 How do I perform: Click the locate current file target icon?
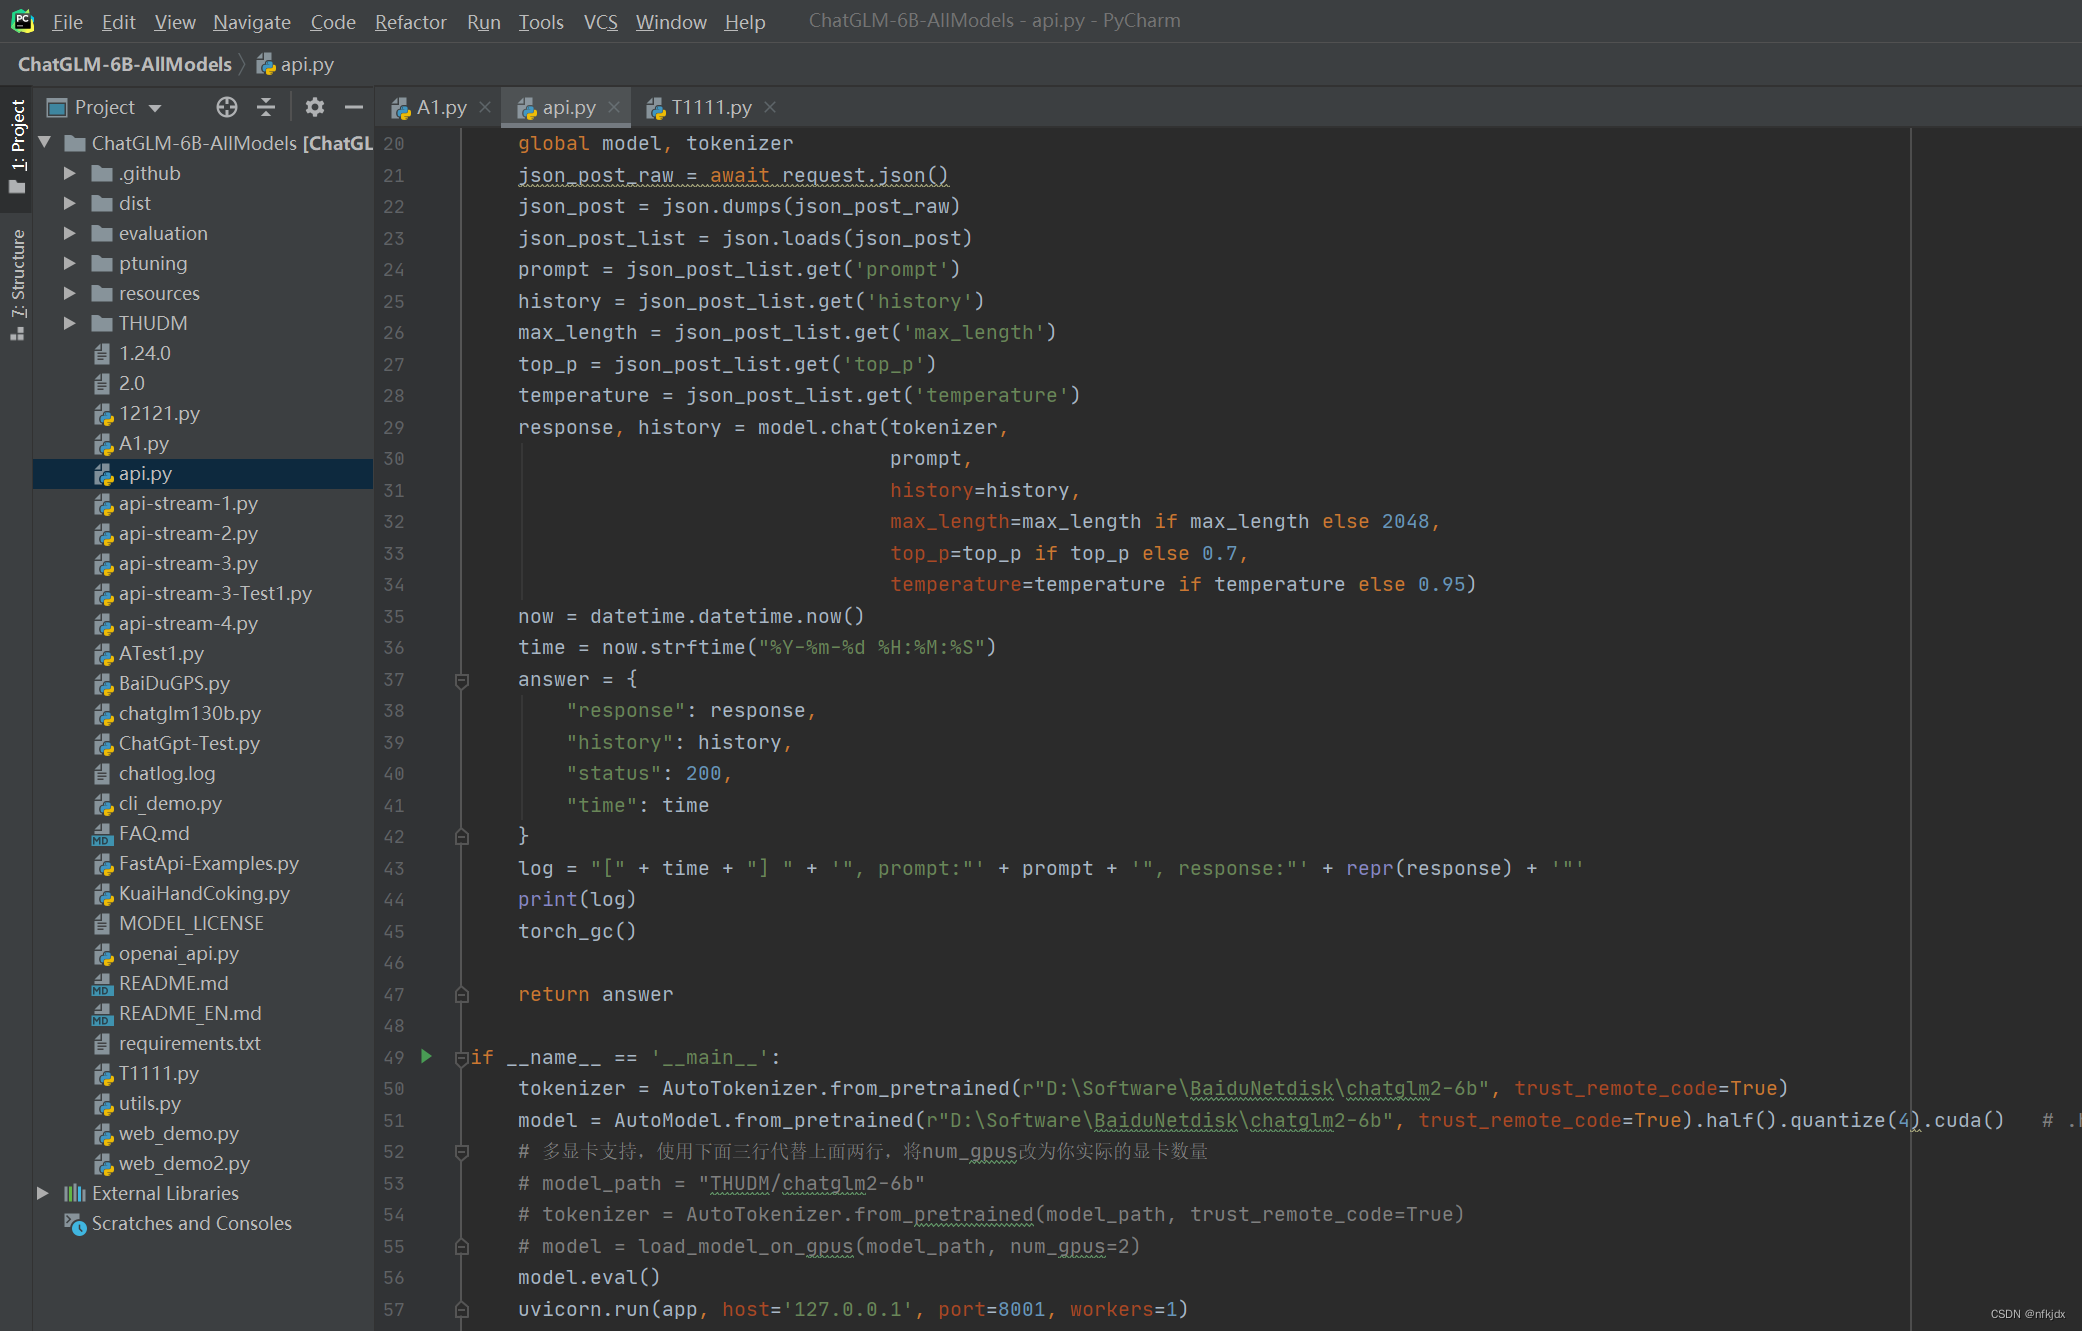click(x=227, y=107)
